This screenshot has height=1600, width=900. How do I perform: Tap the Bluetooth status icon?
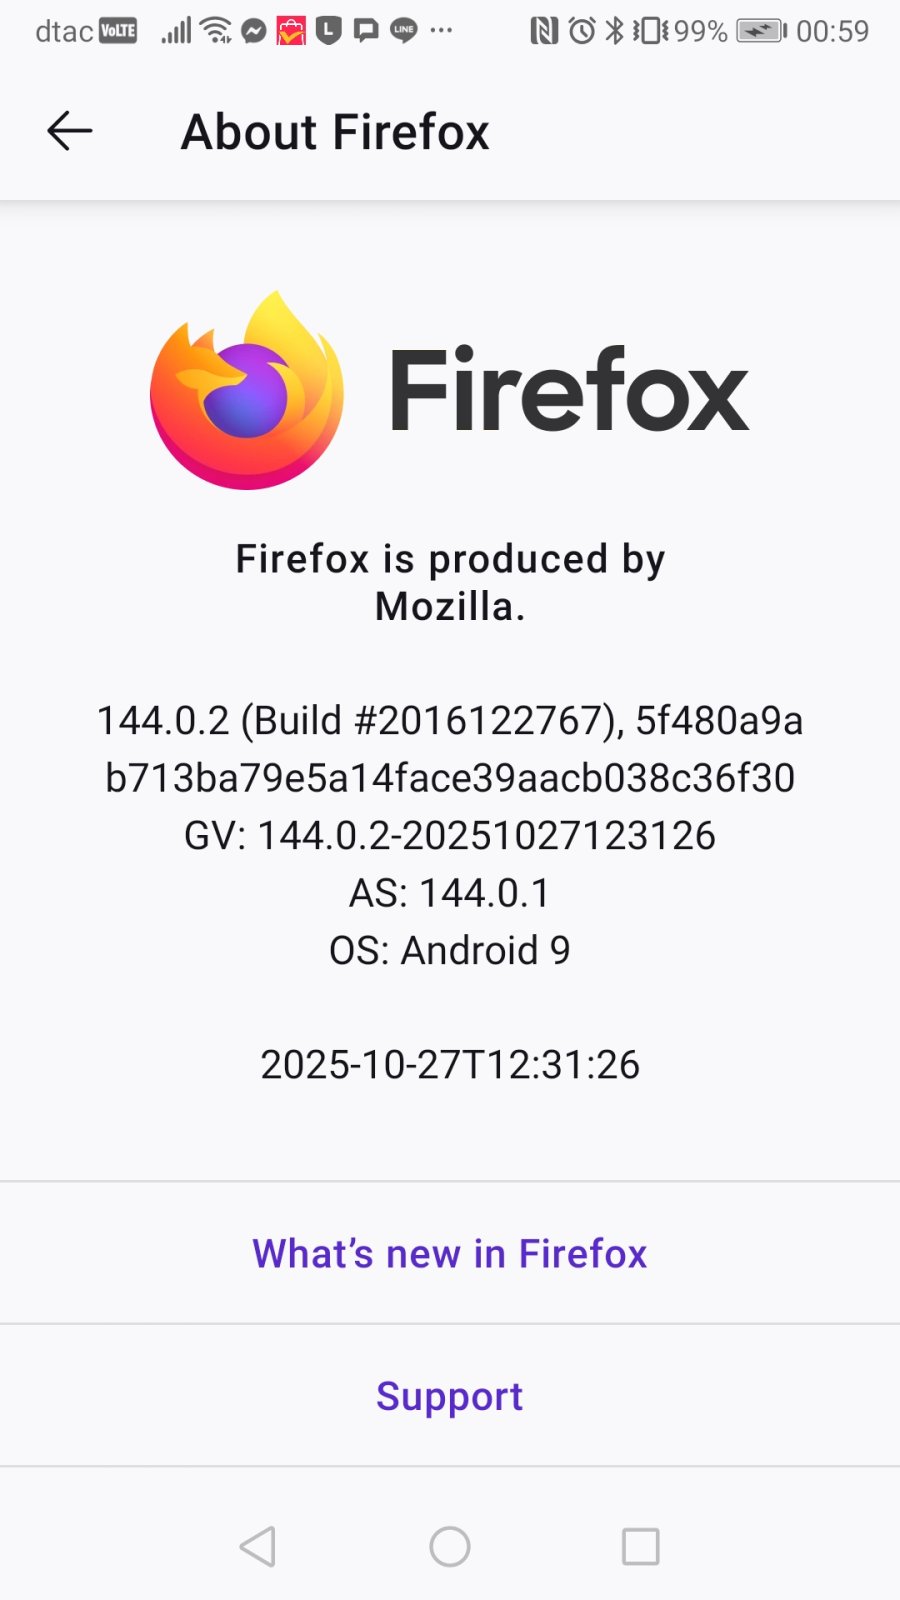pyautogui.click(x=614, y=31)
